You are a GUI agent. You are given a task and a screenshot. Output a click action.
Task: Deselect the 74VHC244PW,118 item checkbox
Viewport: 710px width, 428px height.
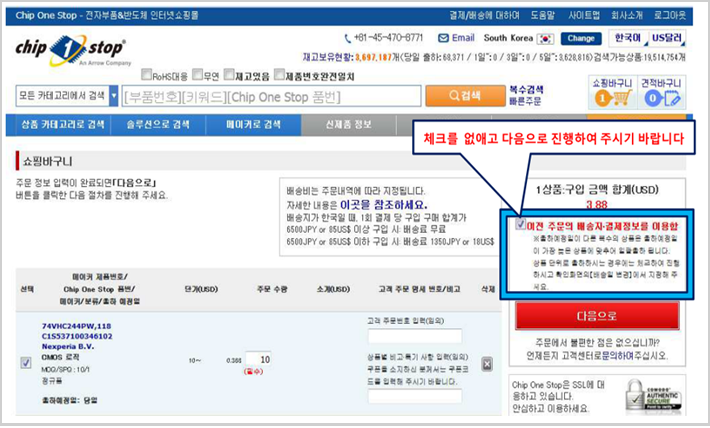click(x=26, y=363)
